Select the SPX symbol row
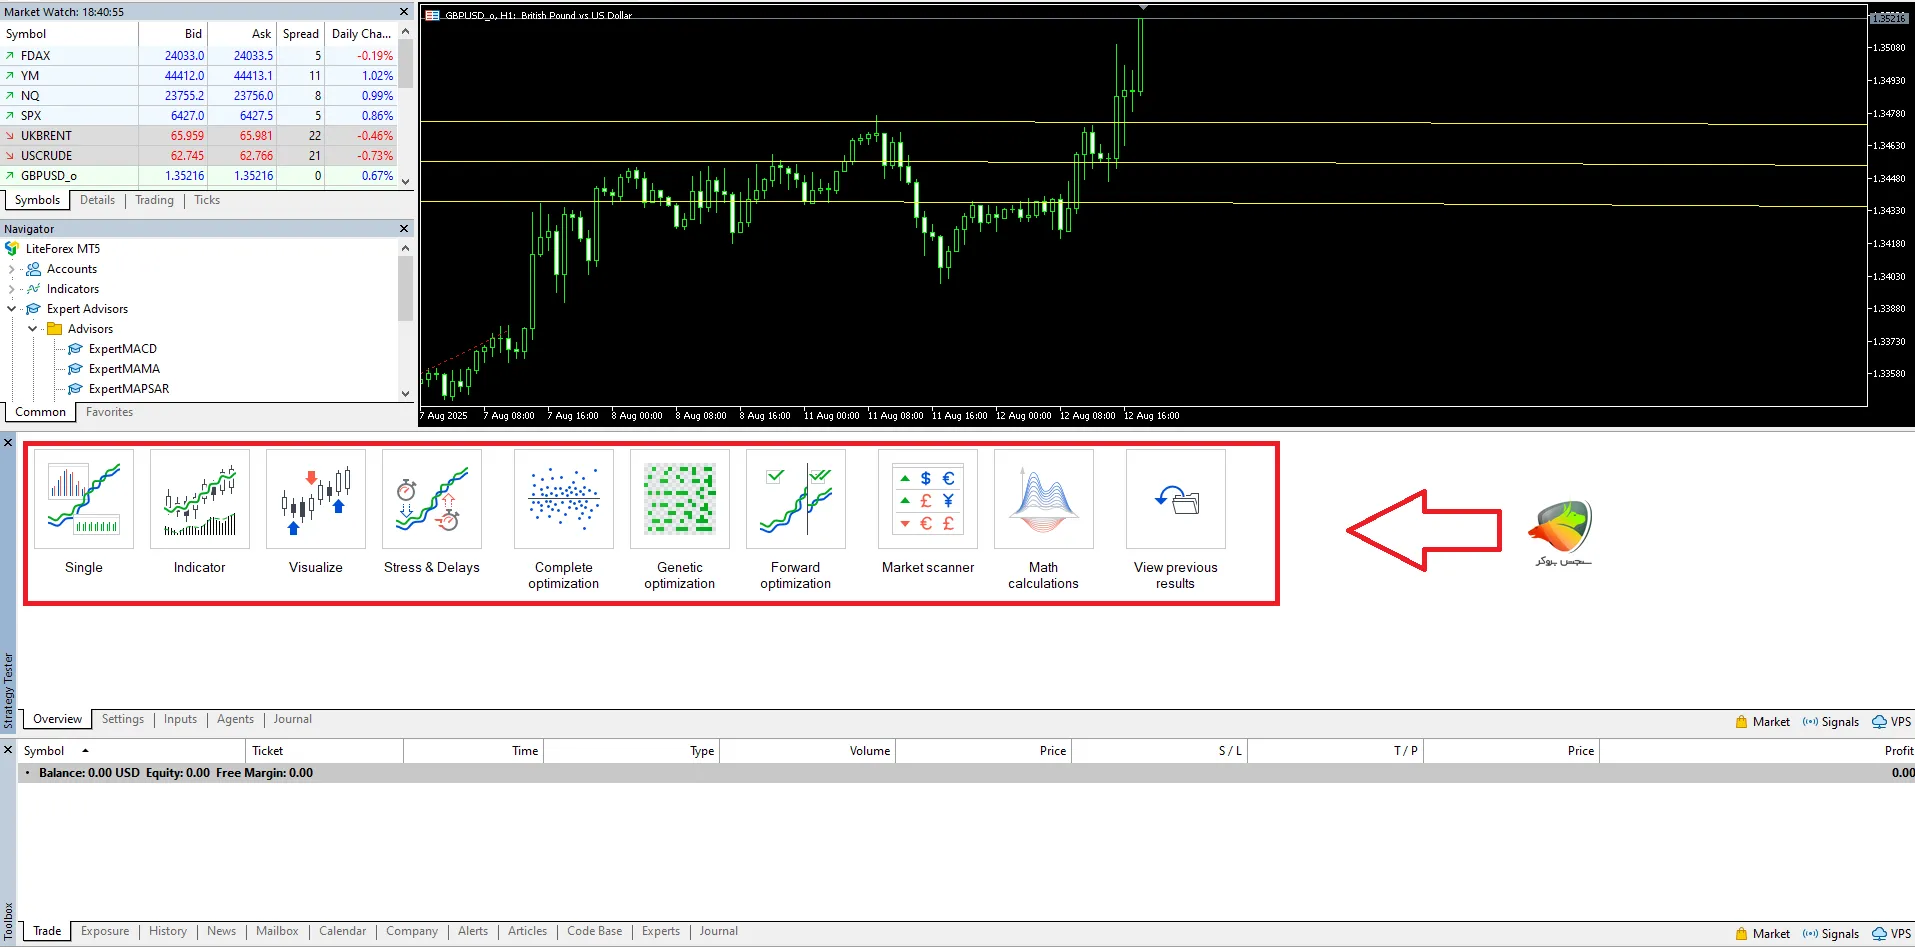Viewport: 1915px width, 948px height. pyautogui.click(x=198, y=116)
